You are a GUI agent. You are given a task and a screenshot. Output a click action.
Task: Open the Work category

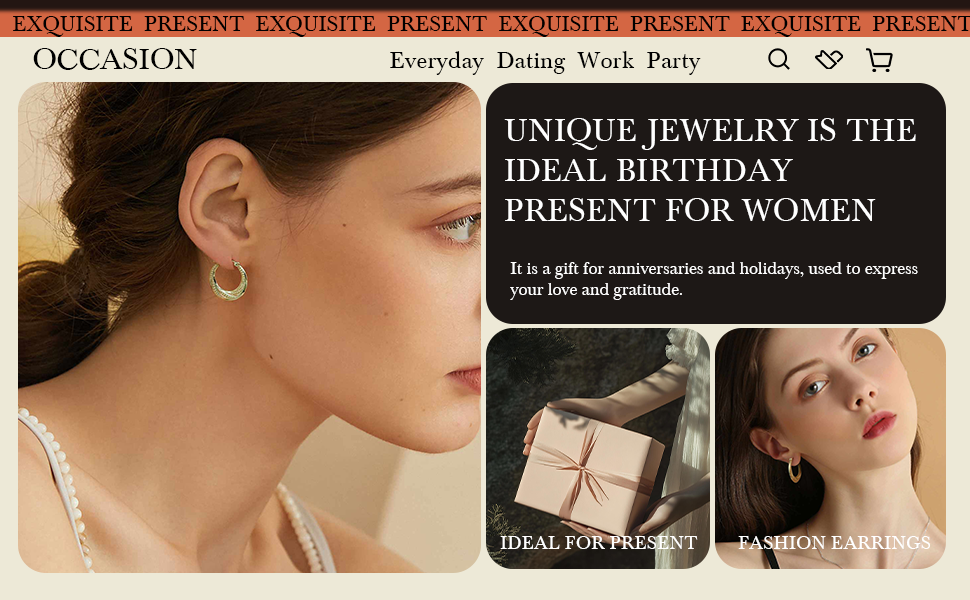606,61
